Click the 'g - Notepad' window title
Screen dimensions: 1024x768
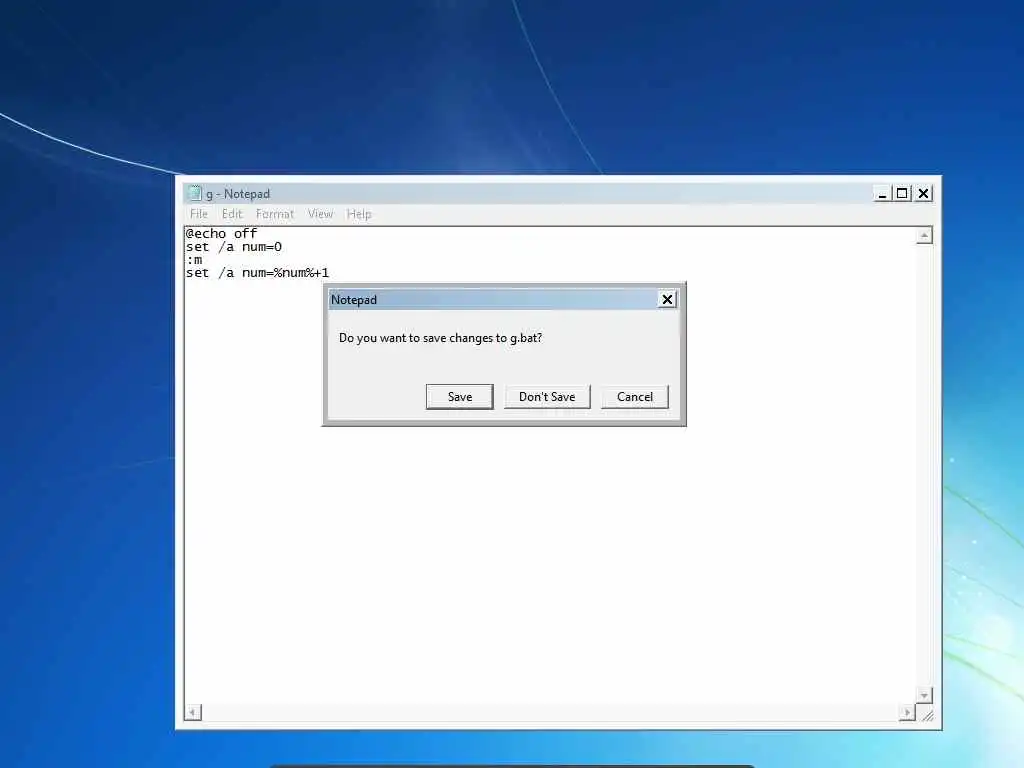click(238, 193)
